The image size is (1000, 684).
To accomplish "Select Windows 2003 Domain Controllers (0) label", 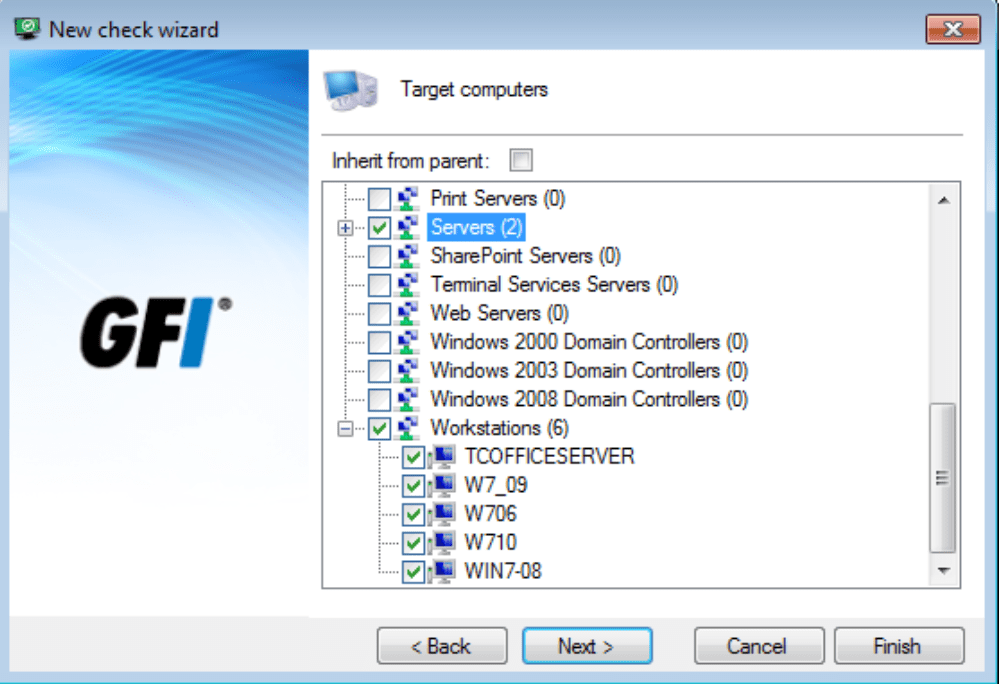I will click(x=589, y=371).
